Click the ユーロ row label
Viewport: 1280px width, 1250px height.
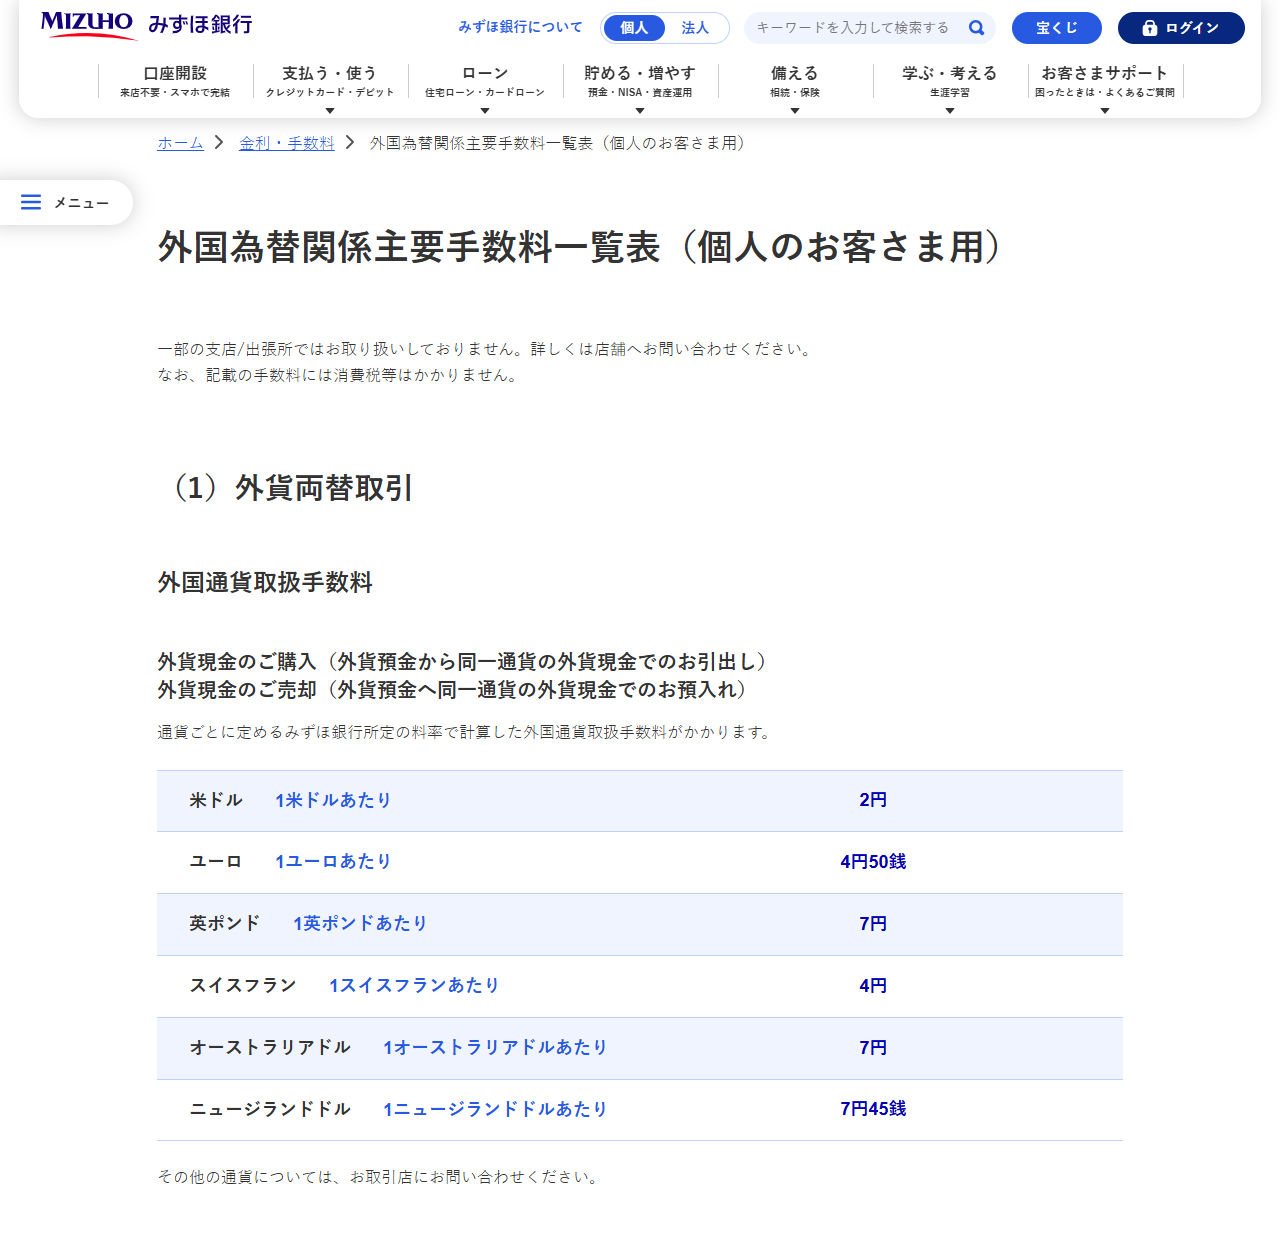(x=216, y=861)
